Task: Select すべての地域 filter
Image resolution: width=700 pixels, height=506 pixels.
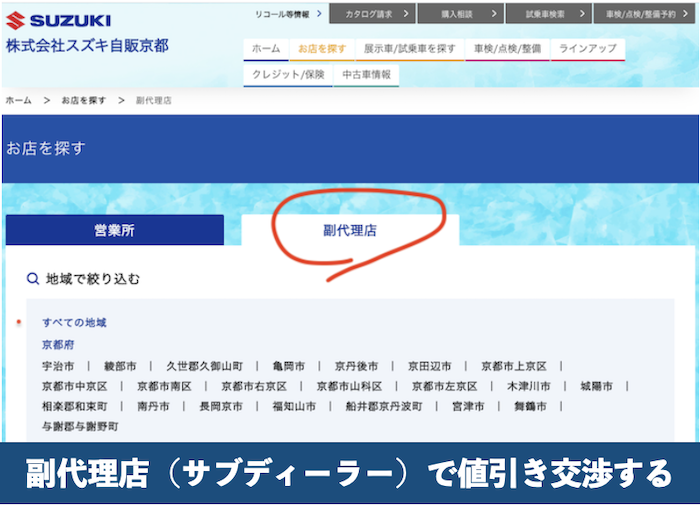Action: point(74,322)
